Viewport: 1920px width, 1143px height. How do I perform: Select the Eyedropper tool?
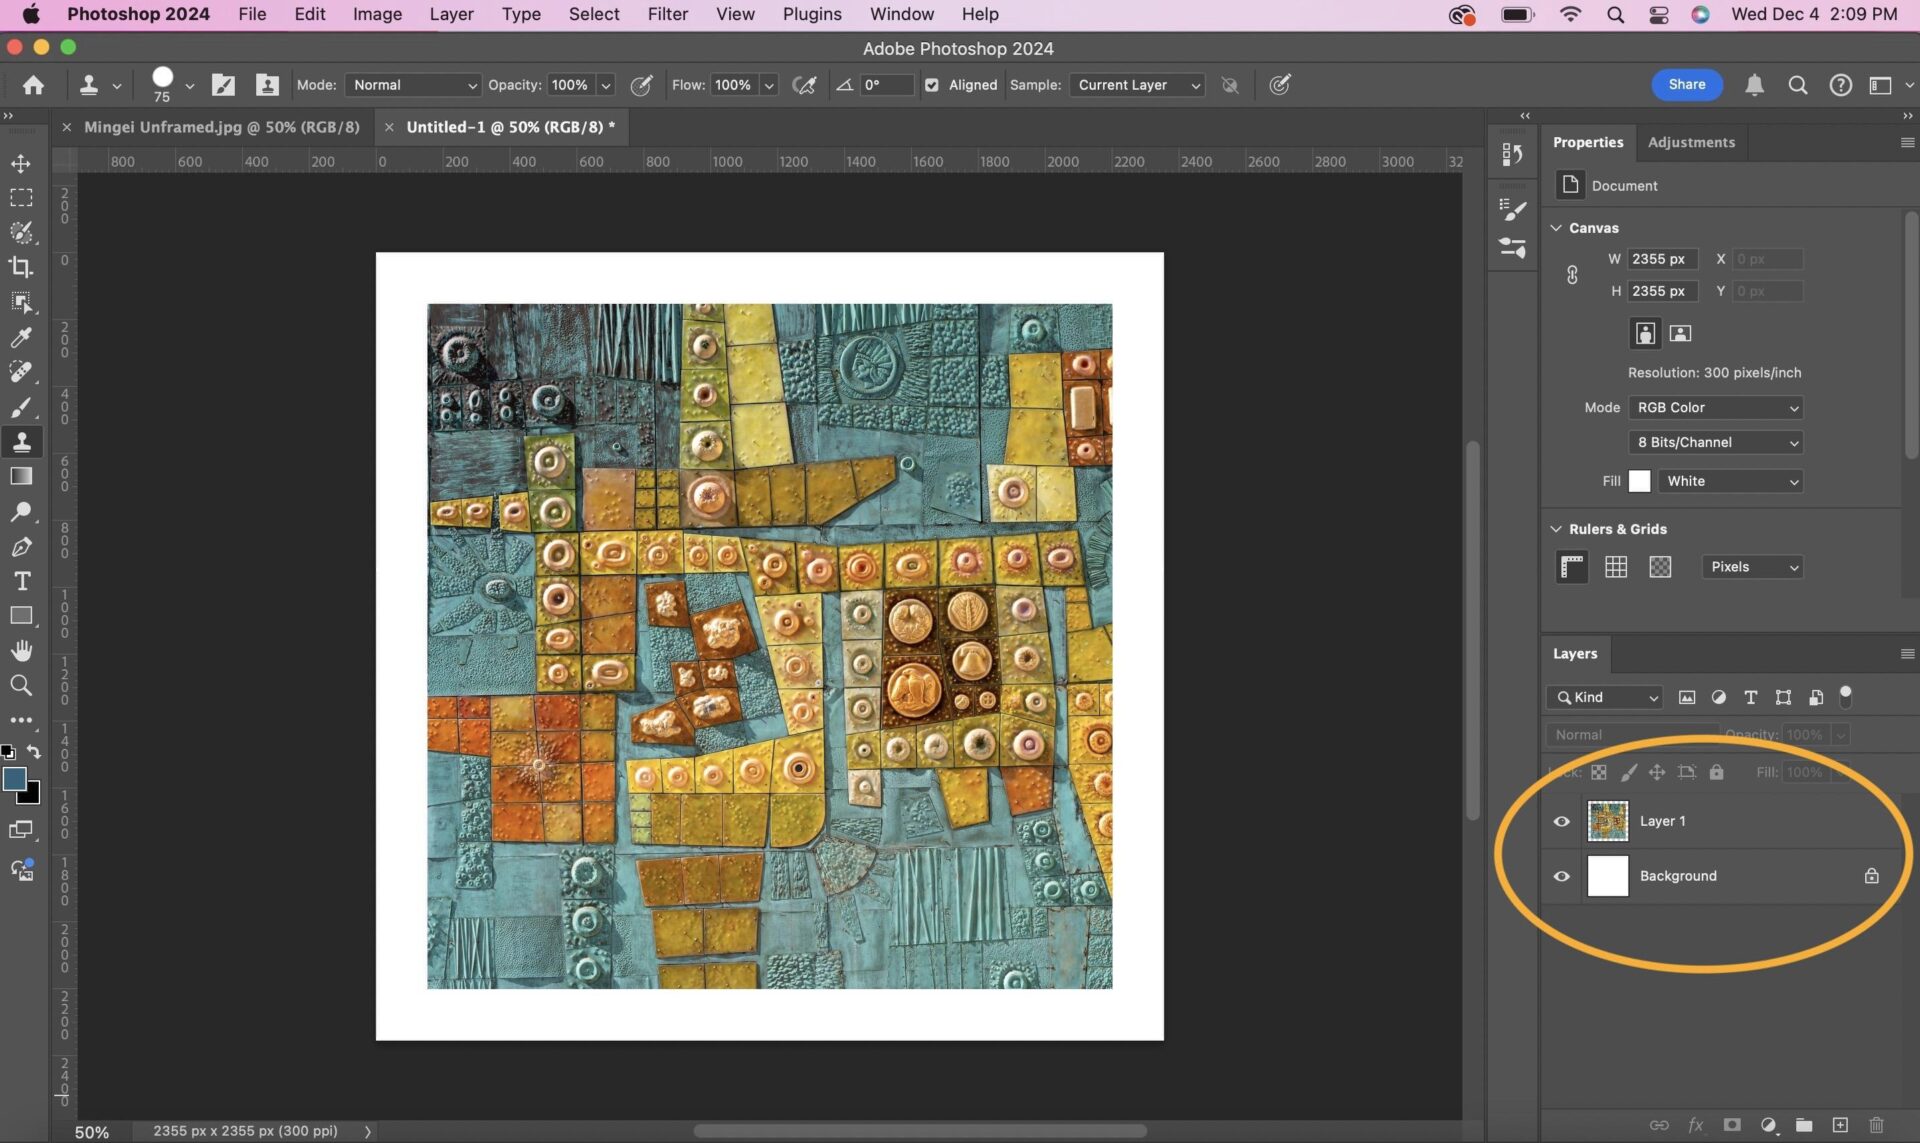(x=21, y=338)
